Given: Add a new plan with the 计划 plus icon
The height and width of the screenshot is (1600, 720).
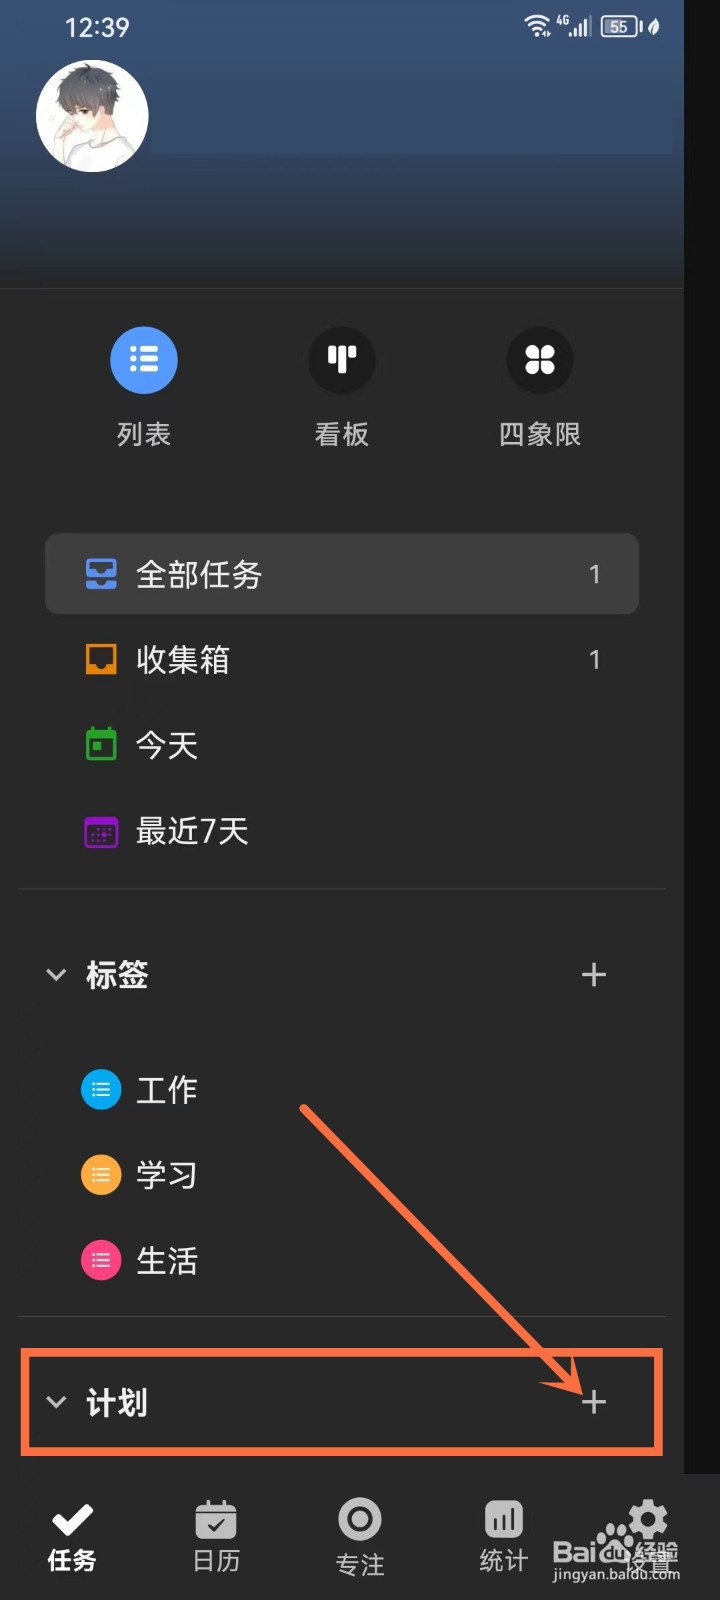Looking at the screenshot, I should (x=594, y=1402).
